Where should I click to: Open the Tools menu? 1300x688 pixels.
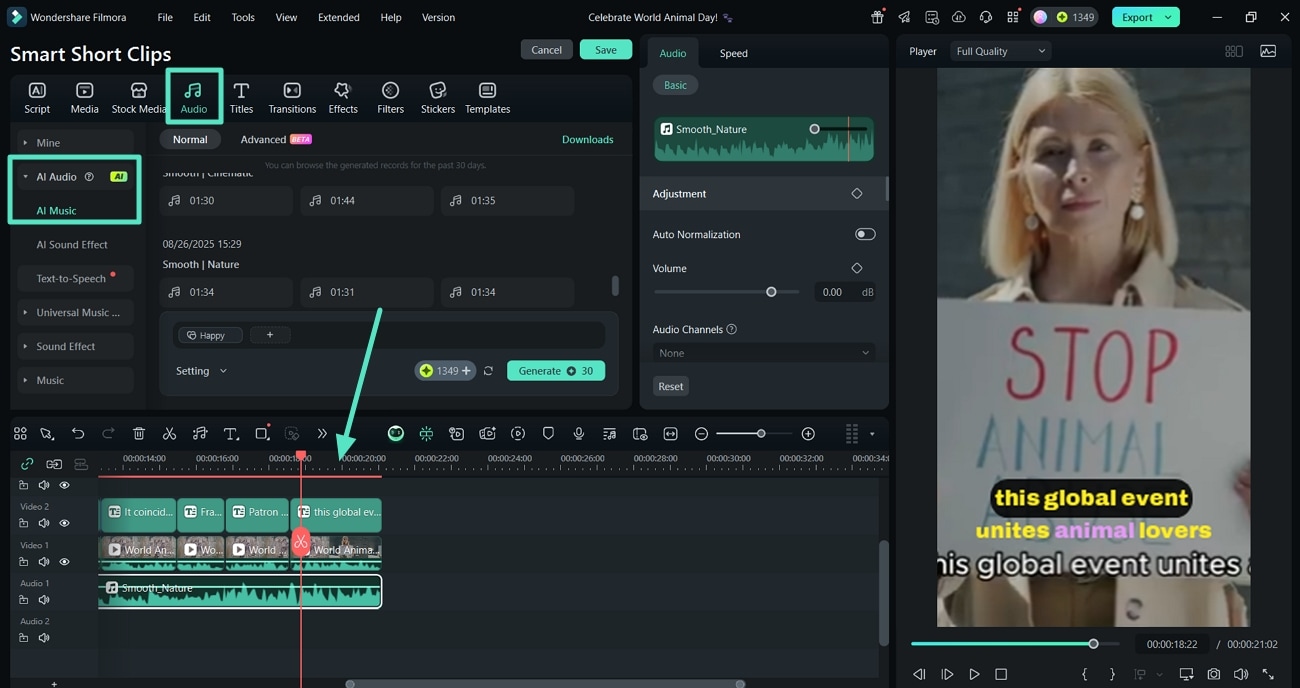coord(243,17)
